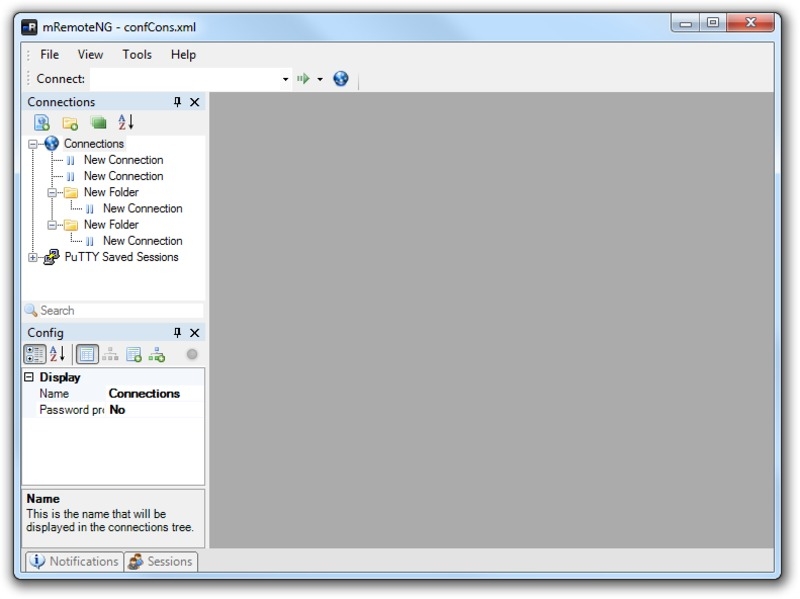Toggle Alphabetical sort in Config panel

point(57,354)
